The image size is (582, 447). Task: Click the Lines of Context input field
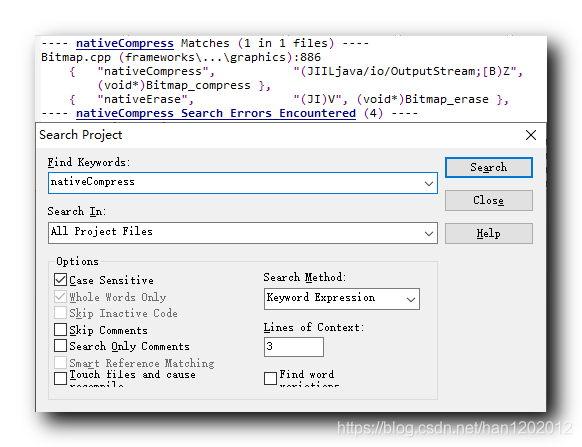[x=294, y=347]
